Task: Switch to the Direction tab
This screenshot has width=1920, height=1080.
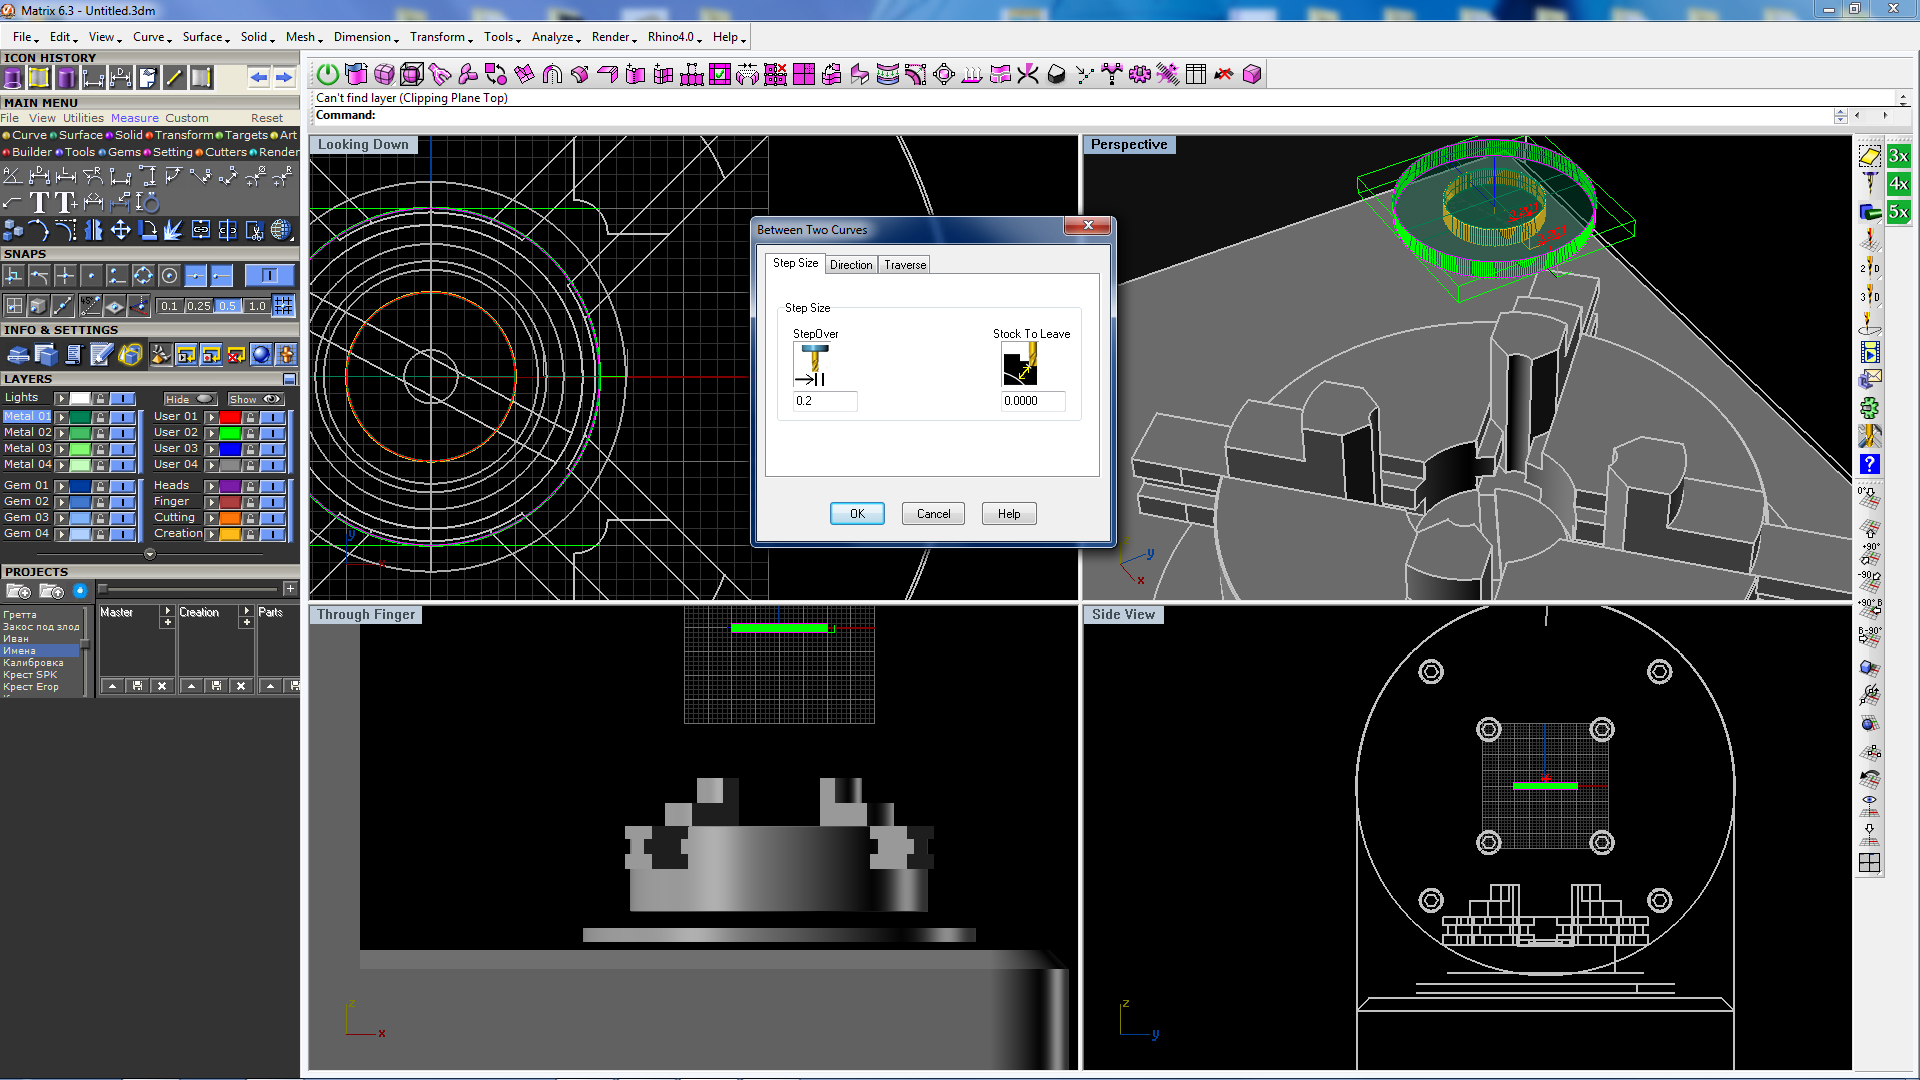Action: click(x=850, y=265)
